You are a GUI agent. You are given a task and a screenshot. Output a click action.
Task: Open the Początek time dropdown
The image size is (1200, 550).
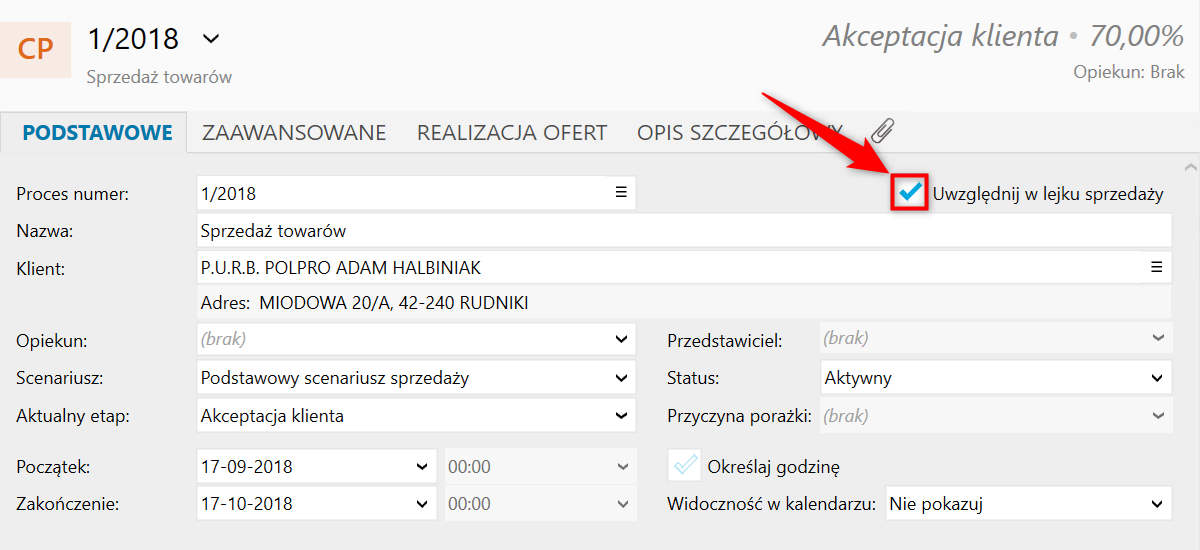tap(540, 466)
